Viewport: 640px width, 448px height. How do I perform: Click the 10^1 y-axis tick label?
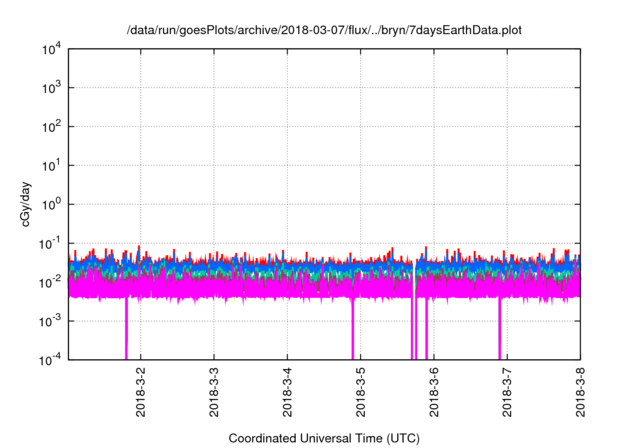click(52, 166)
